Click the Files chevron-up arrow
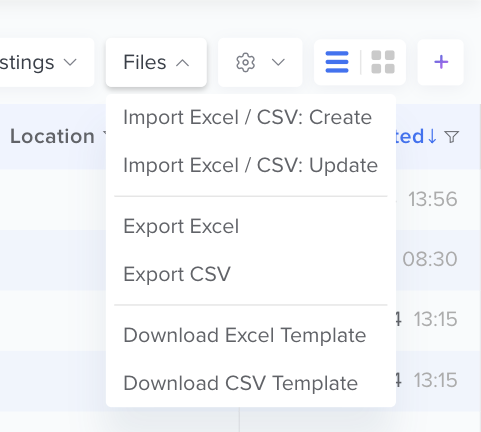 pos(183,63)
